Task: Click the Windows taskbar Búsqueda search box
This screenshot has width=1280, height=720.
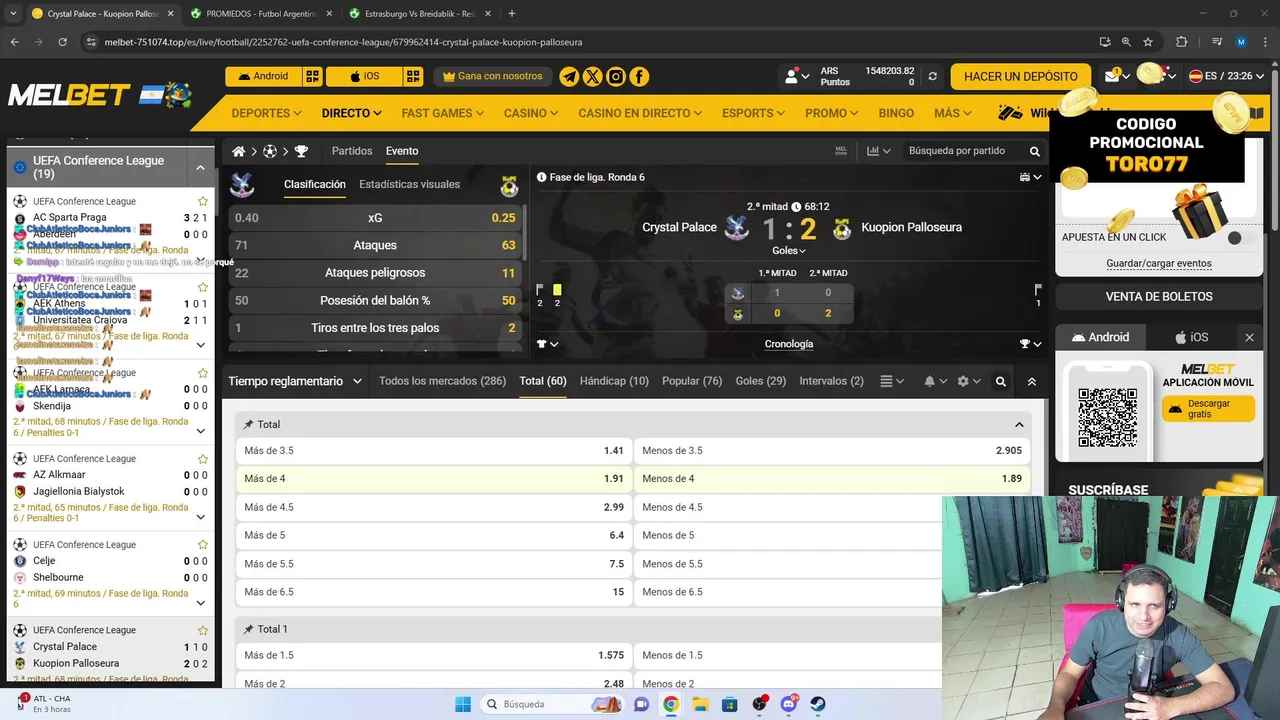Action: (x=552, y=704)
